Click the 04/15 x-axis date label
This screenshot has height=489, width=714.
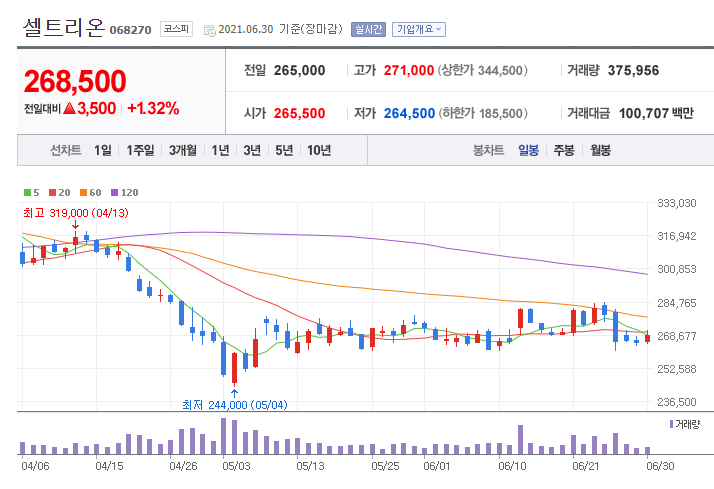coord(109,466)
